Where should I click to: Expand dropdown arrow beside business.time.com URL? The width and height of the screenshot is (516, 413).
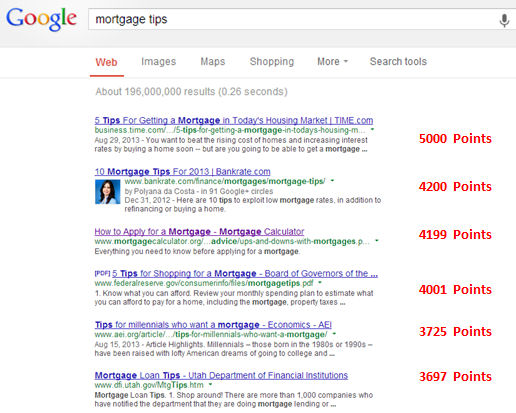point(372,129)
